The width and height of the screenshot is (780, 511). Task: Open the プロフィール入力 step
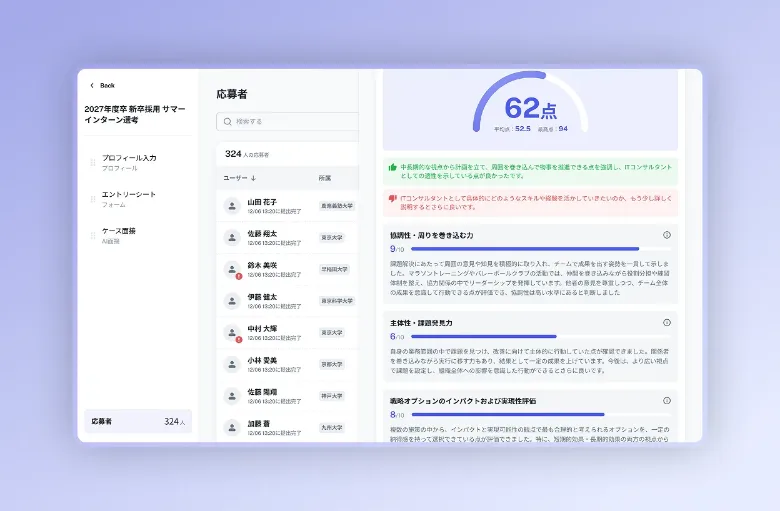[x=129, y=163]
